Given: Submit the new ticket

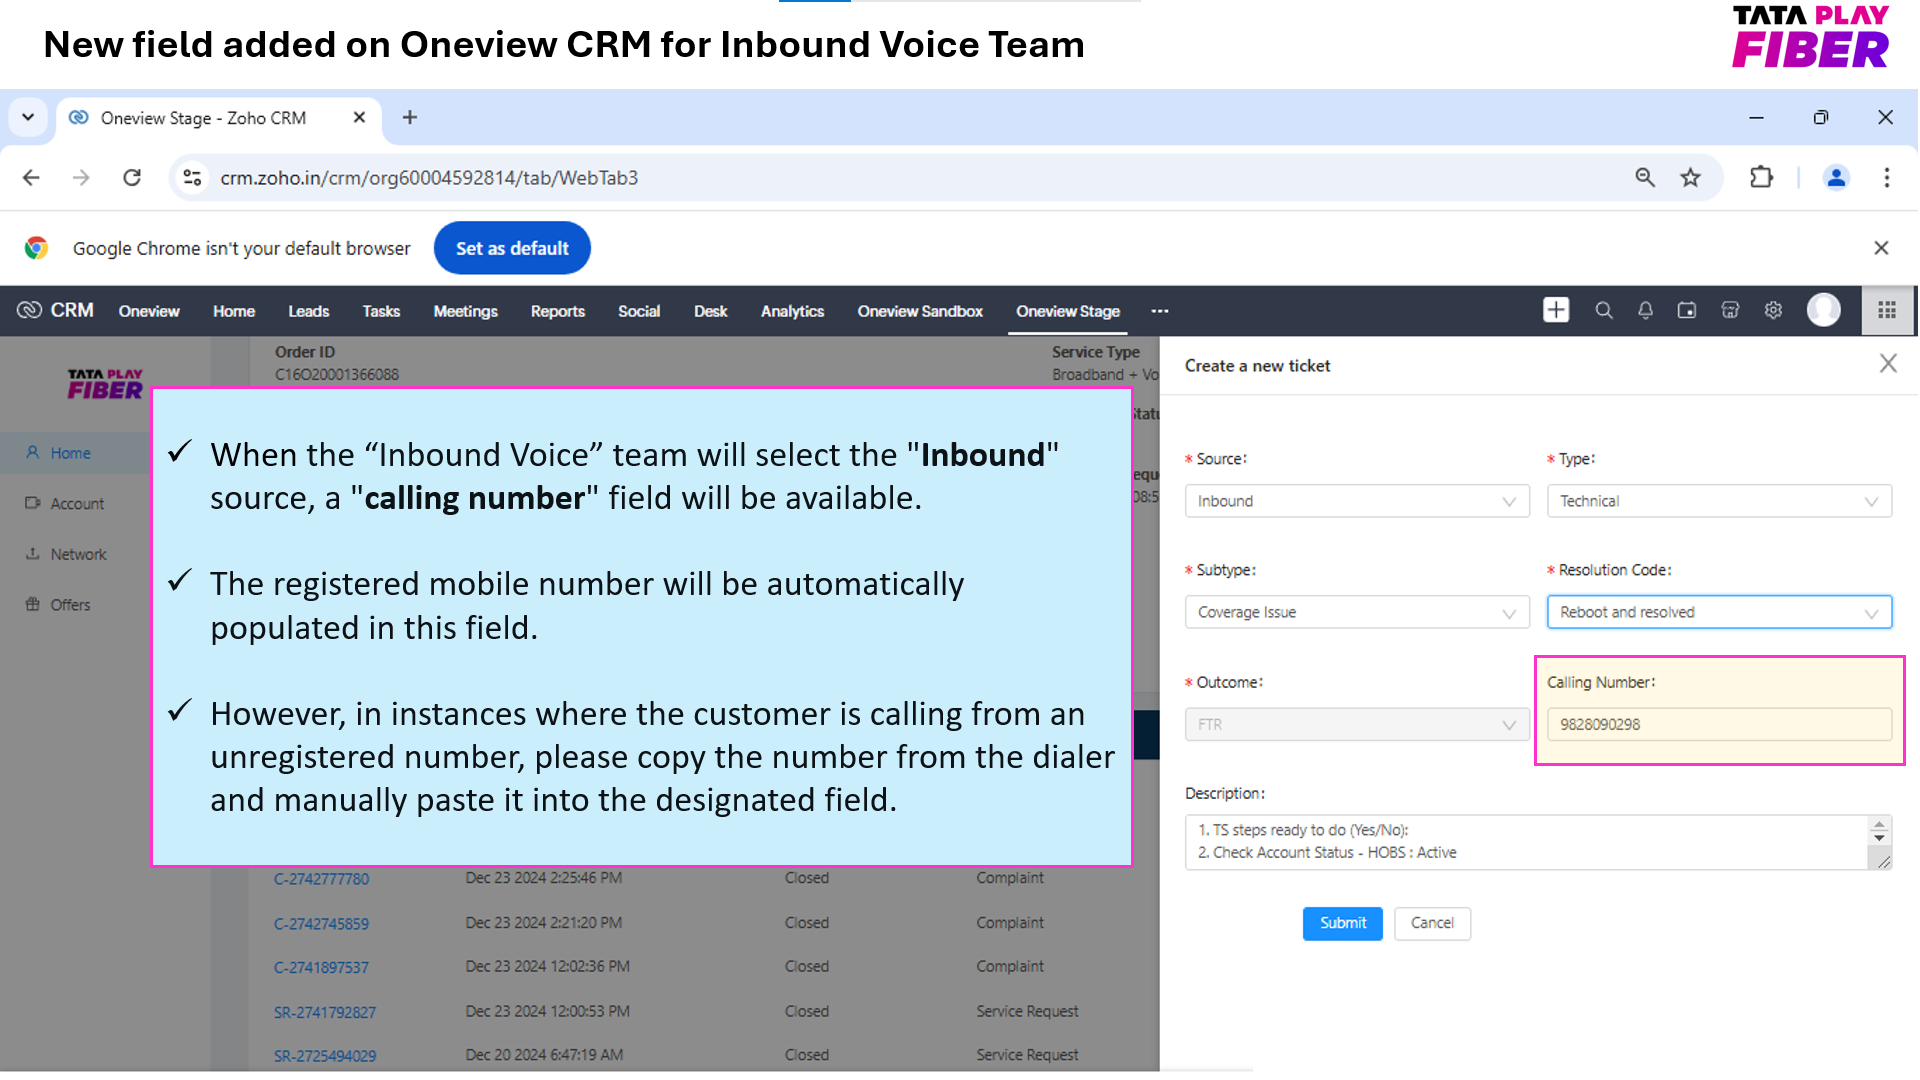Looking at the screenshot, I should [x=1342, y=923].
